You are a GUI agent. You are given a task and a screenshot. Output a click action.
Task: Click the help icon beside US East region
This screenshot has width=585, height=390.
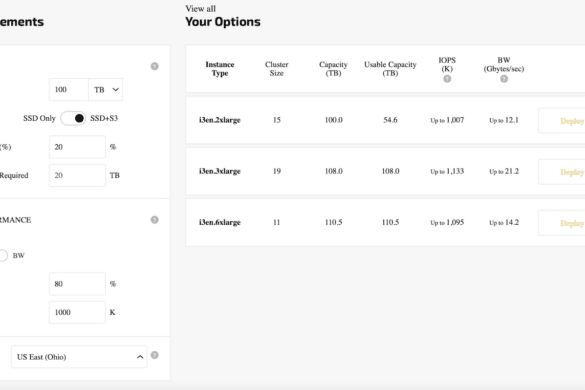154,355
